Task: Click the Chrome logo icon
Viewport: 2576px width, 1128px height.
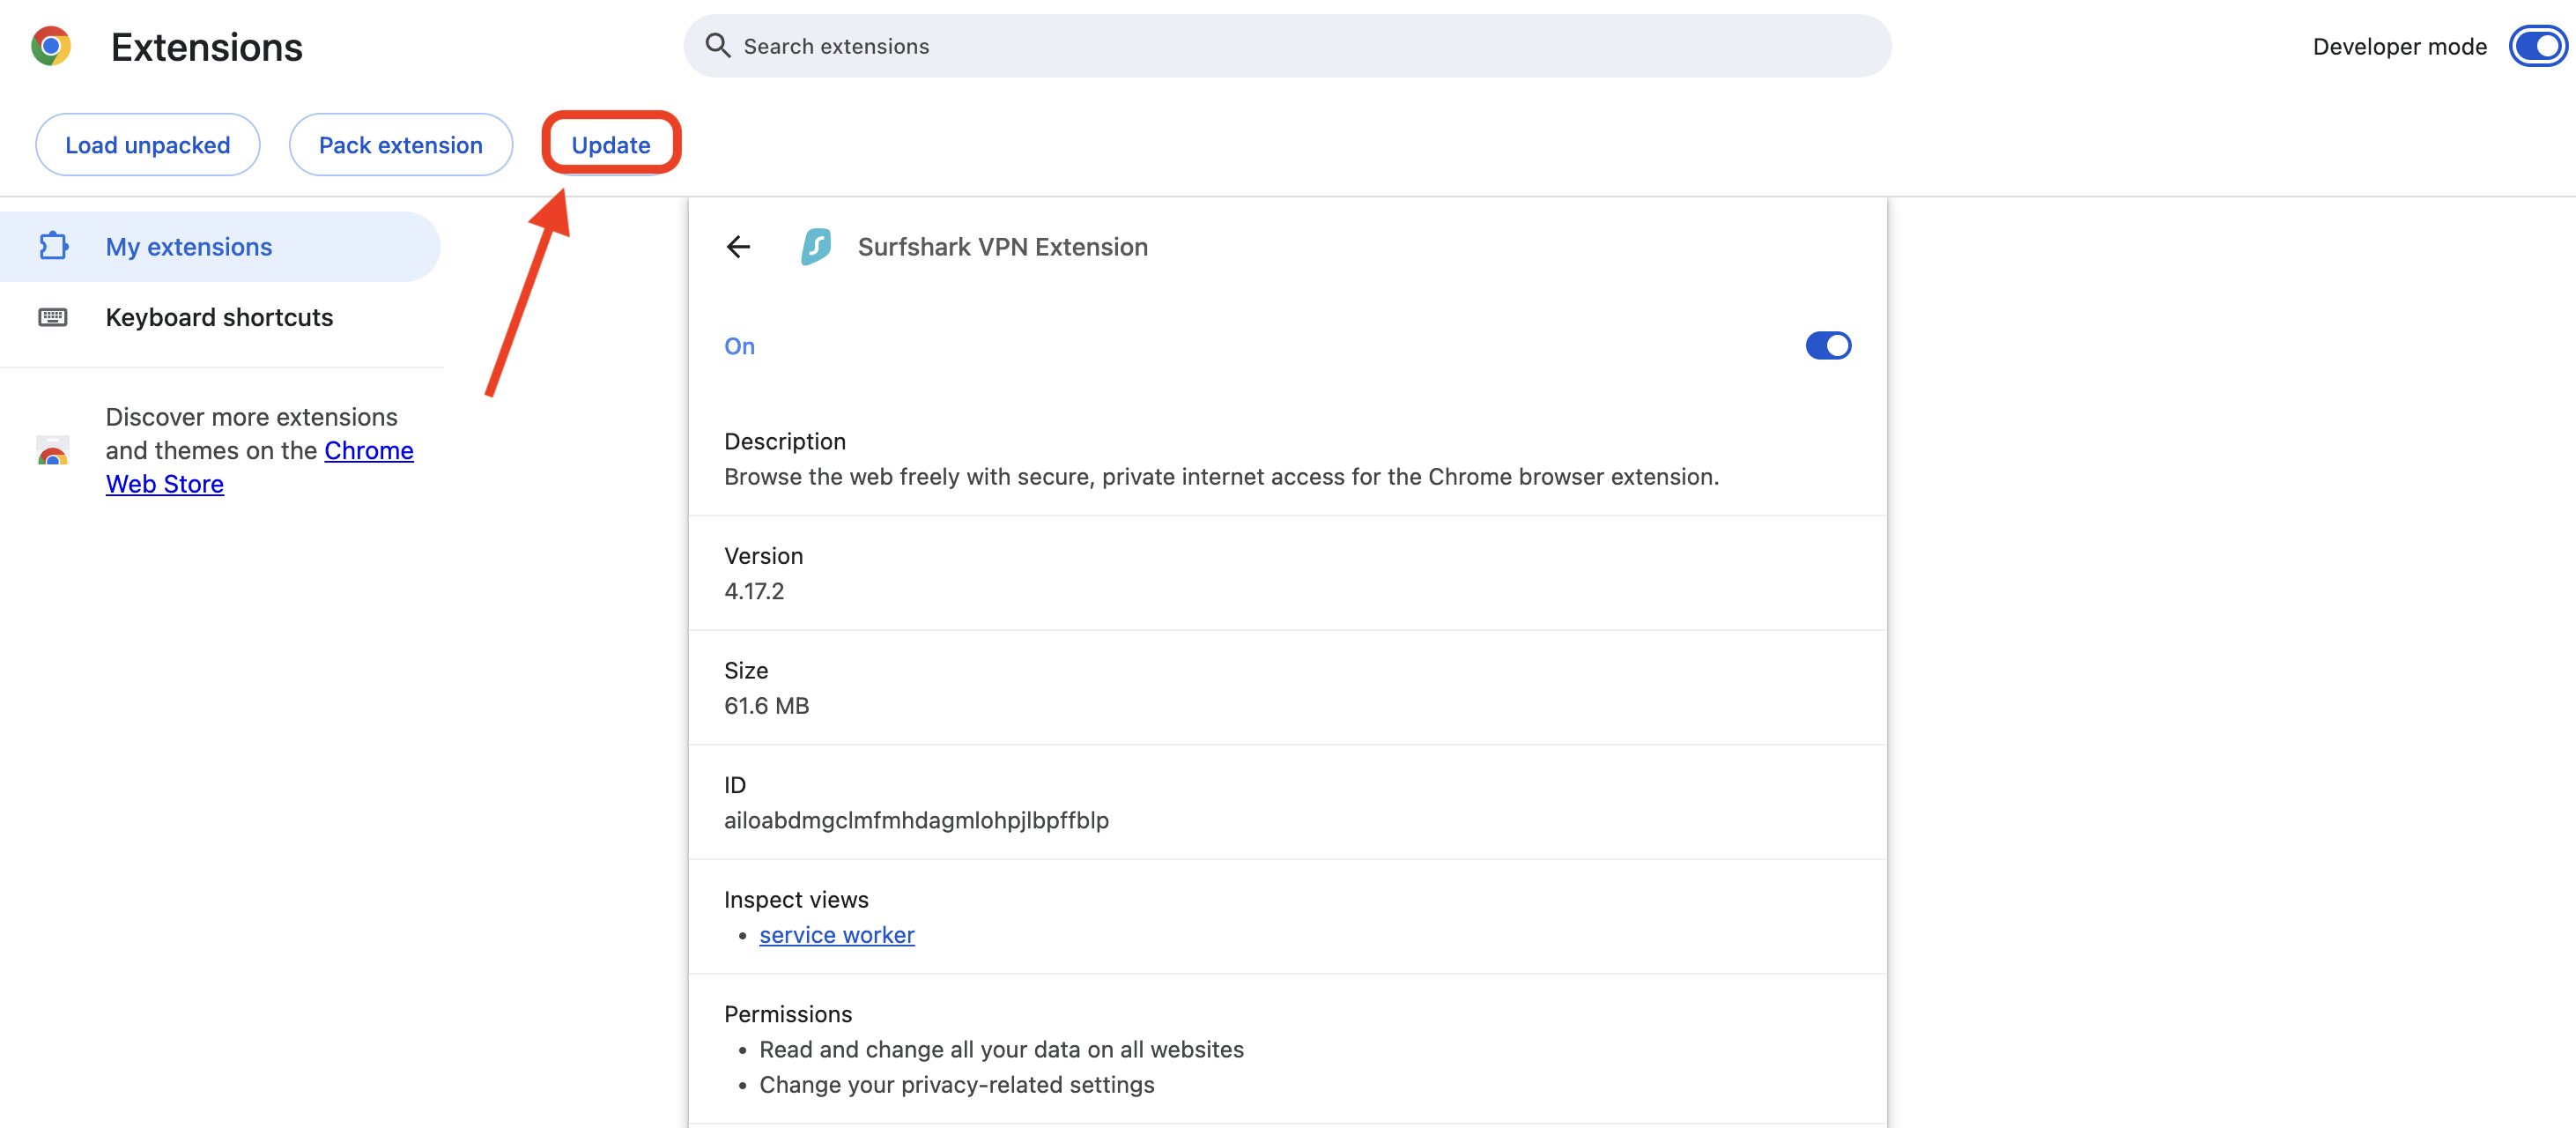Action: (51, 46)
